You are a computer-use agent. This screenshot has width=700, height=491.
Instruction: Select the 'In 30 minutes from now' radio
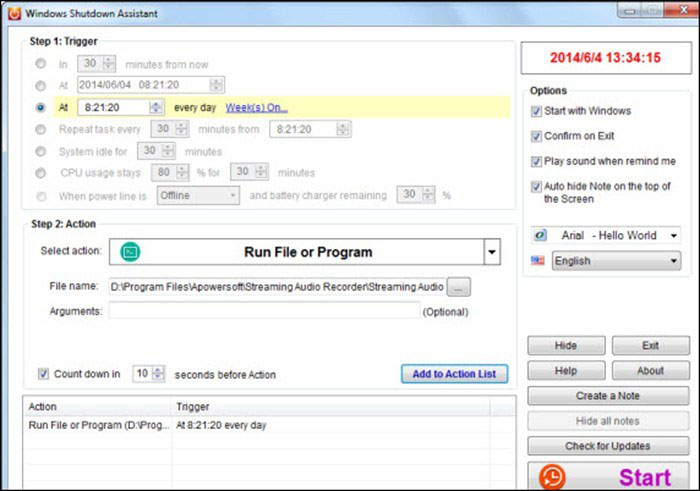(40, 63)
